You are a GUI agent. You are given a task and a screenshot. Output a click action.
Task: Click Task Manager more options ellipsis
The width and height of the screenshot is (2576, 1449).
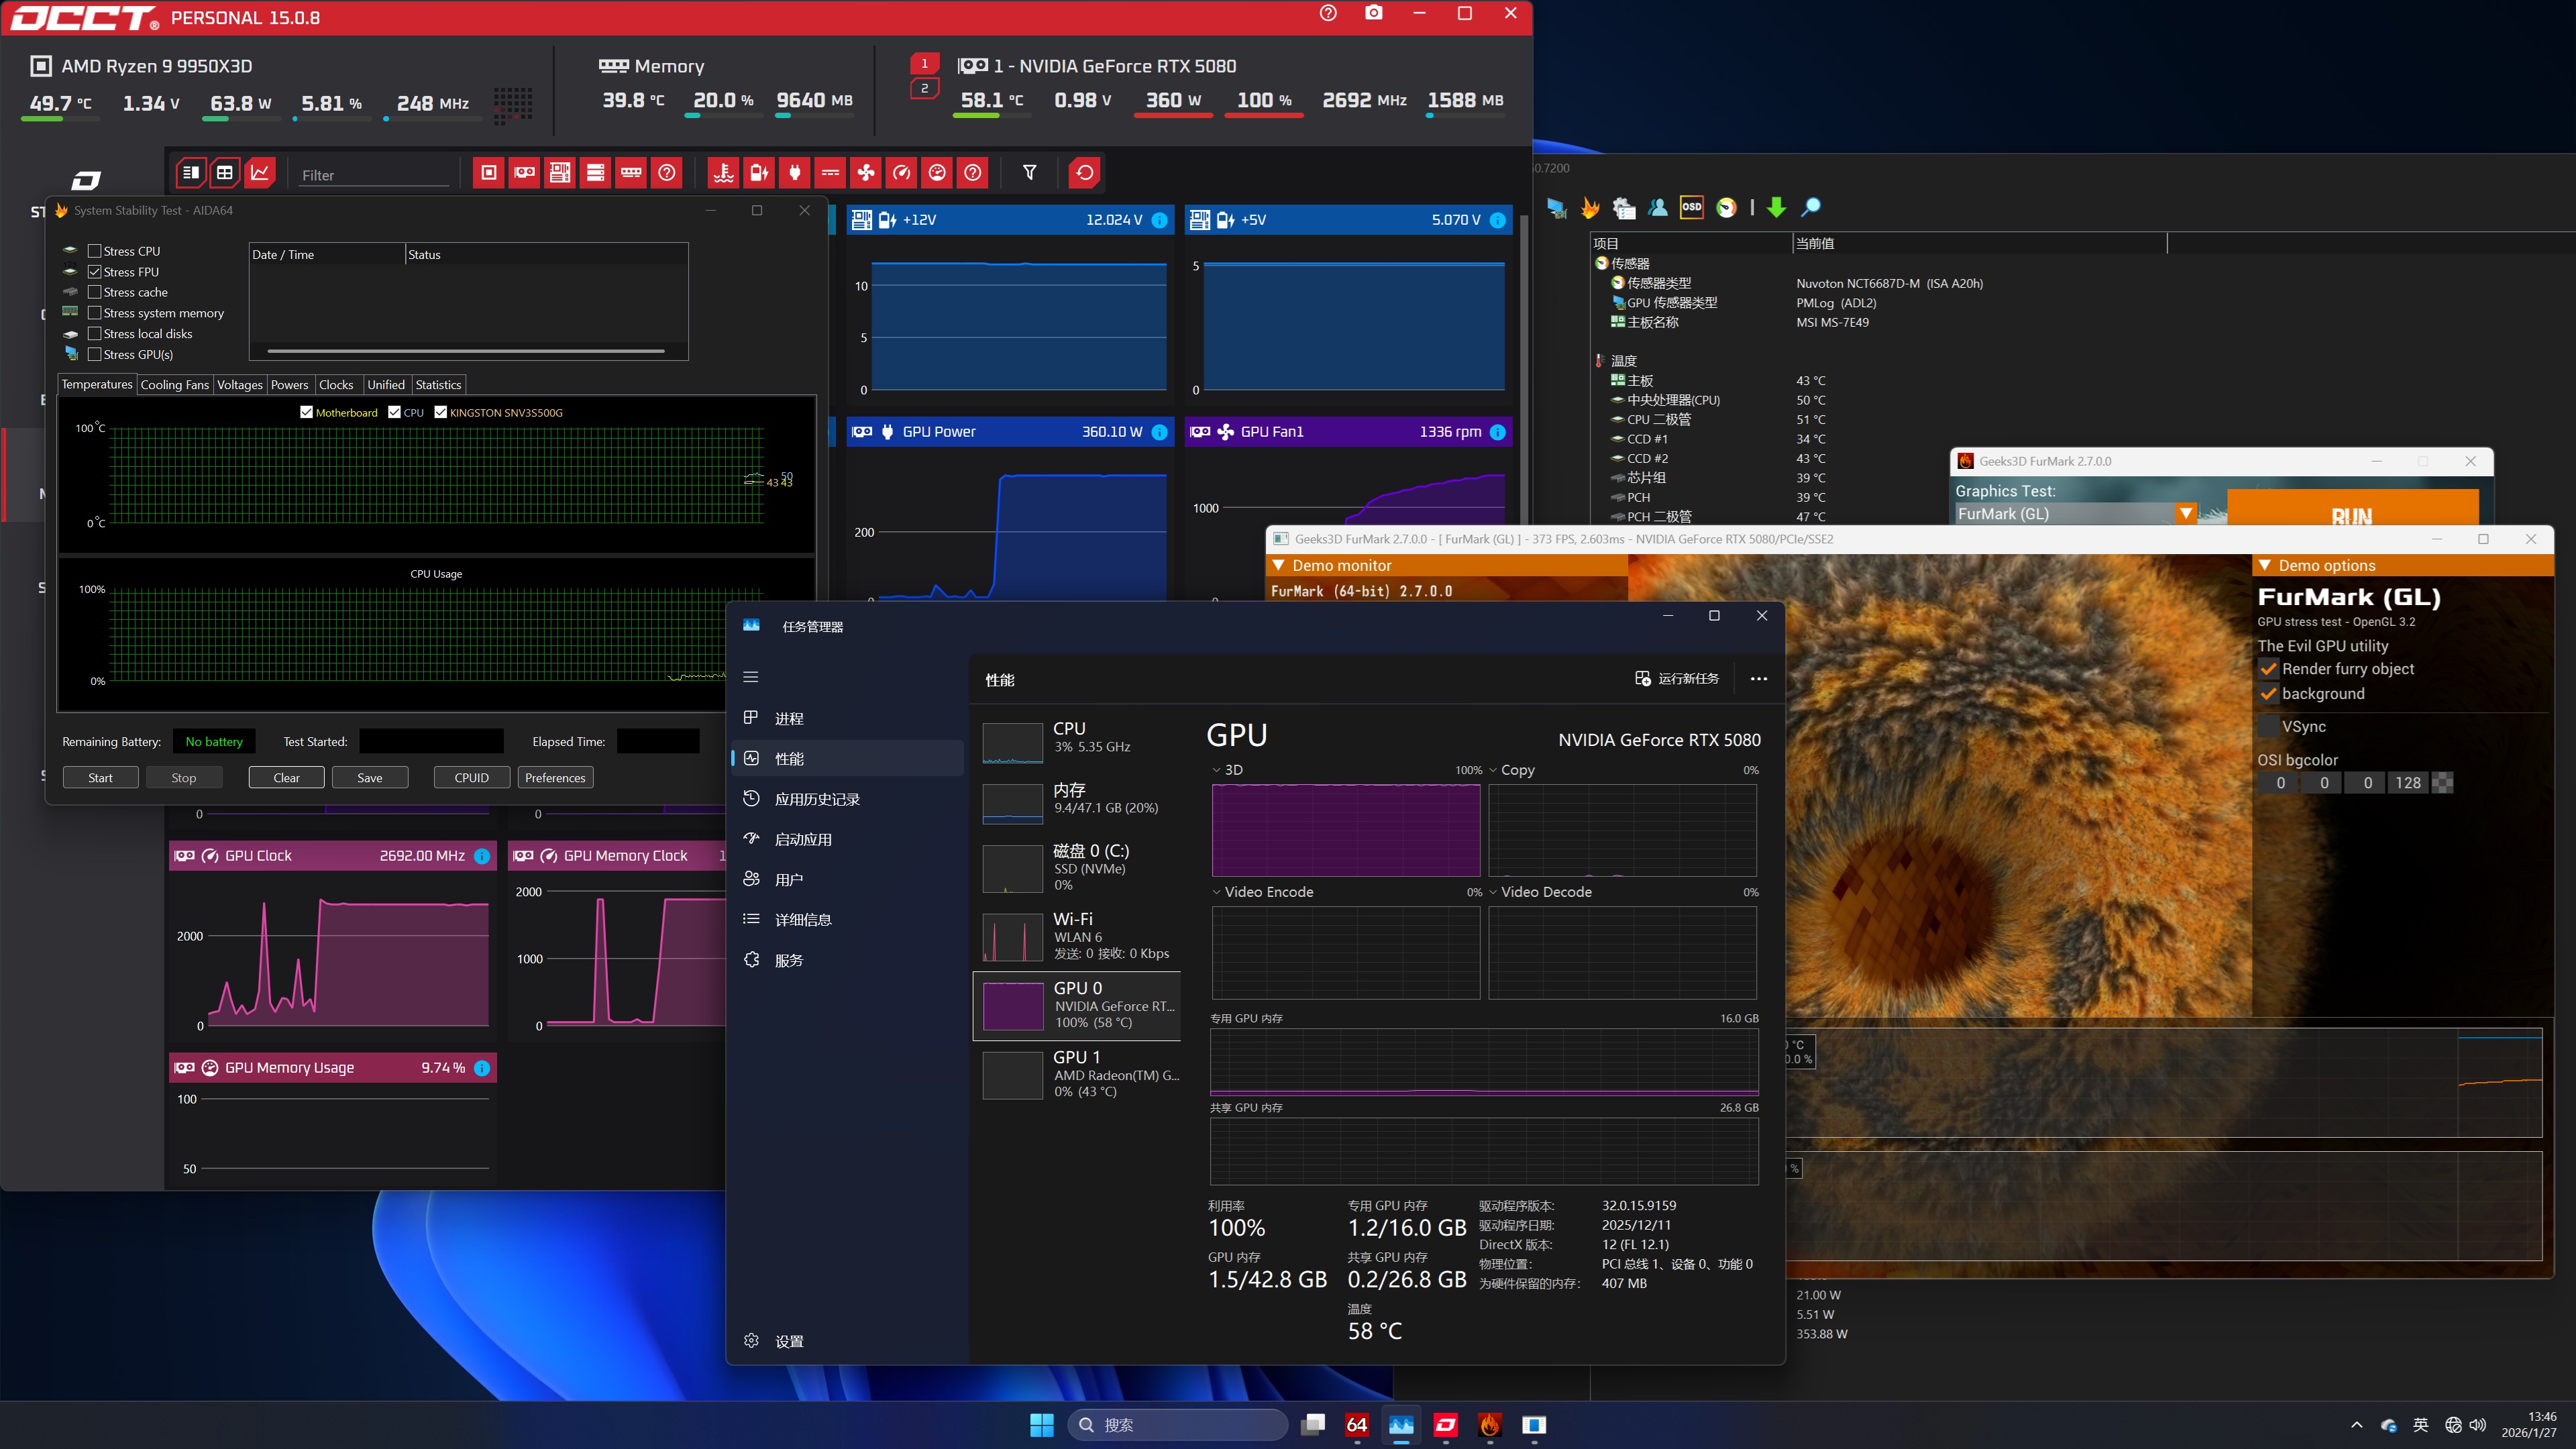1758,679
